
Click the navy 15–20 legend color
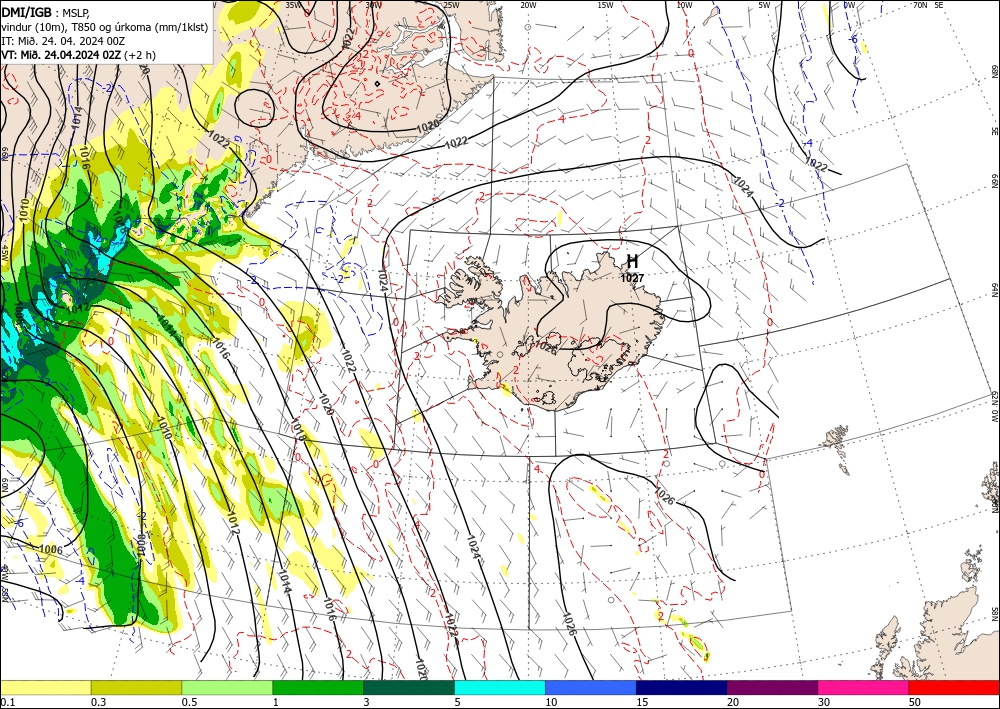pyautogui.click(x=682, y=687)
